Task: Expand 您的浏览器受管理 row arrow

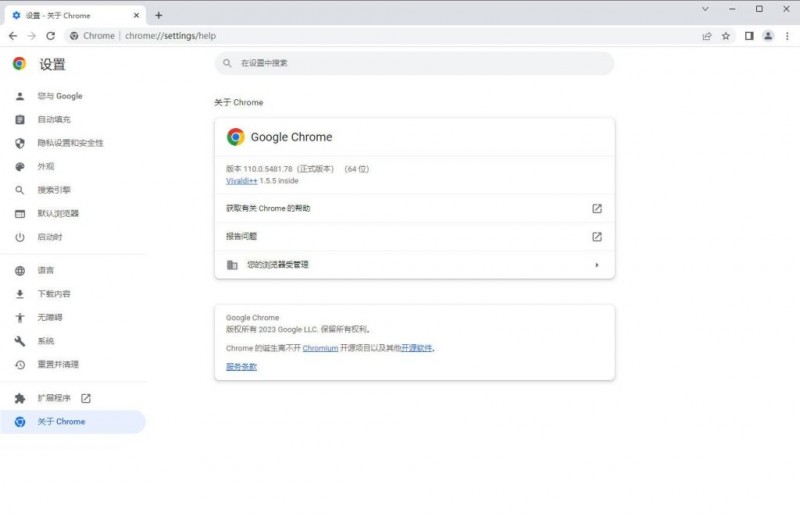Action: pyautogui.click(x=597, y=265)
